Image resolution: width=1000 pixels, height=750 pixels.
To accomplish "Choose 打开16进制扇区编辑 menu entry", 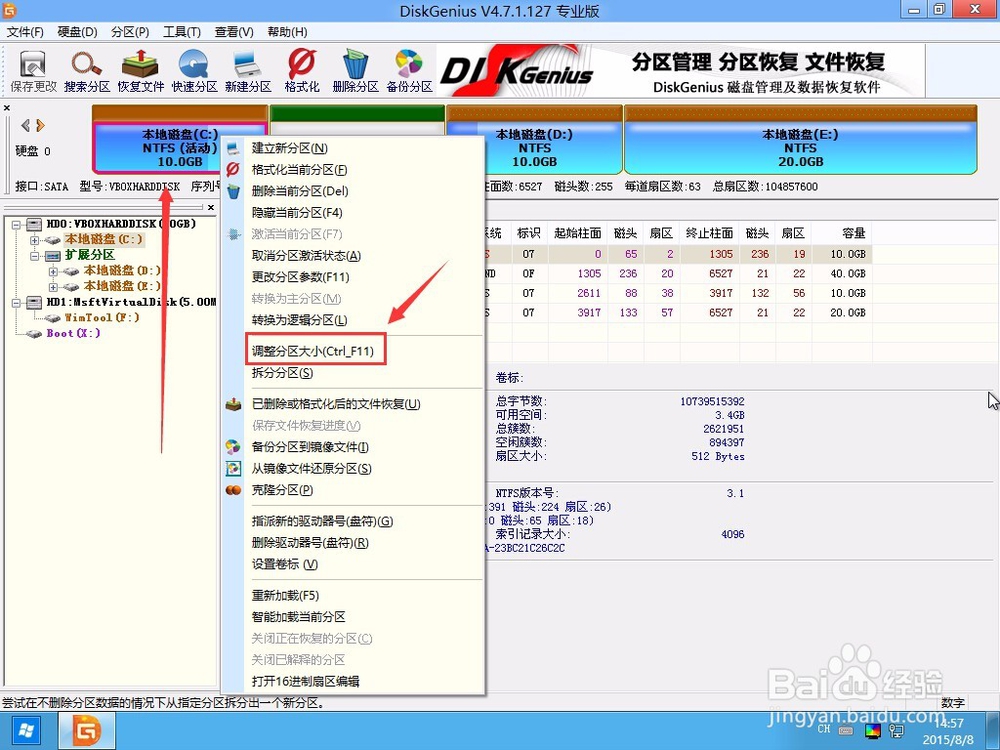I will 305,681.
